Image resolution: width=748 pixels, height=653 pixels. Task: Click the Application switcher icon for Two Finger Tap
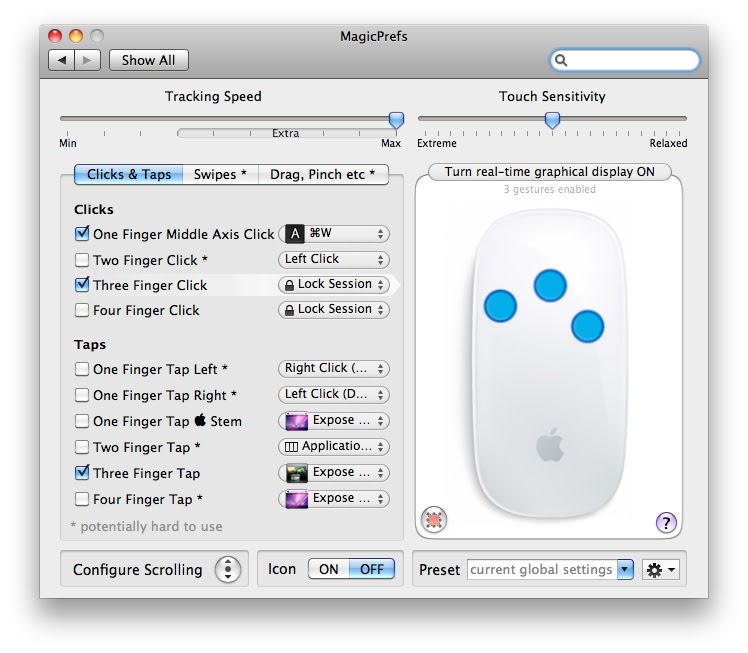291,447
